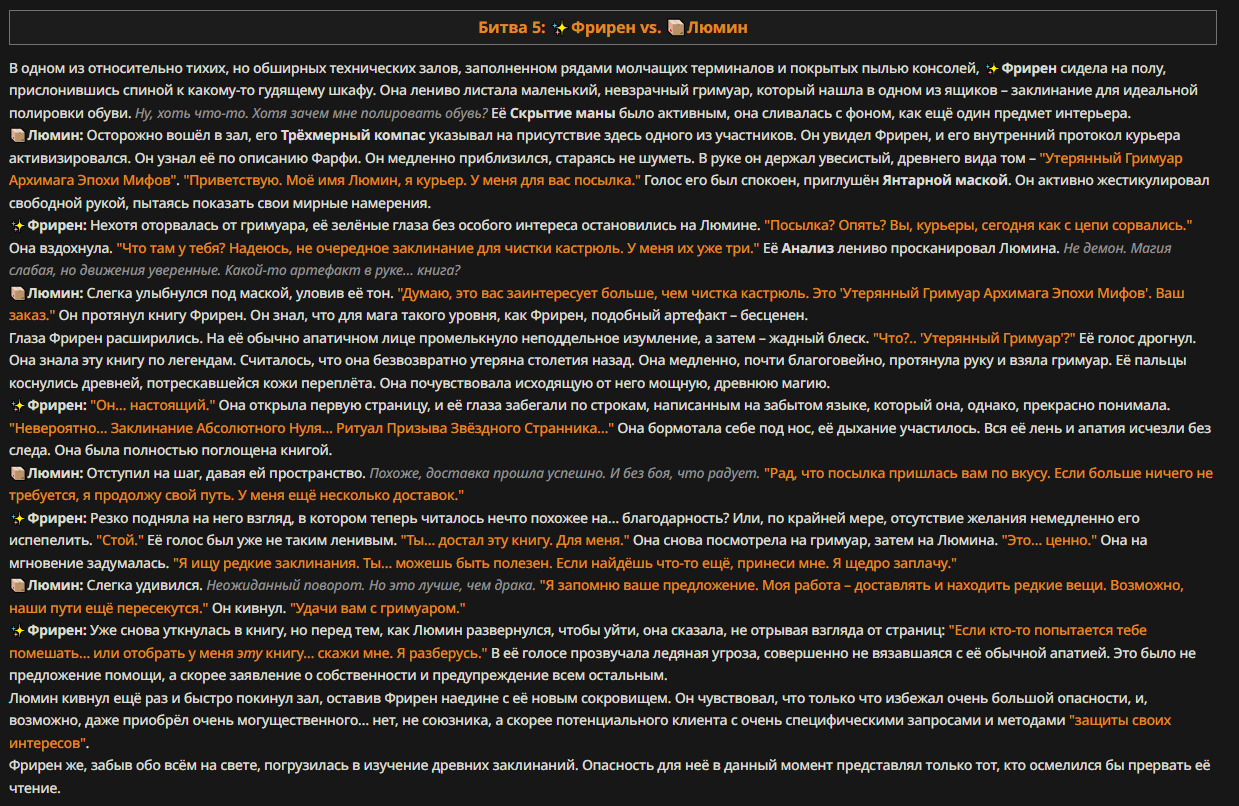1239x806 pixels.
Task: Click package icon before 'Люмин: Осторожно вошёл'
Action: [x=17, y=134]
